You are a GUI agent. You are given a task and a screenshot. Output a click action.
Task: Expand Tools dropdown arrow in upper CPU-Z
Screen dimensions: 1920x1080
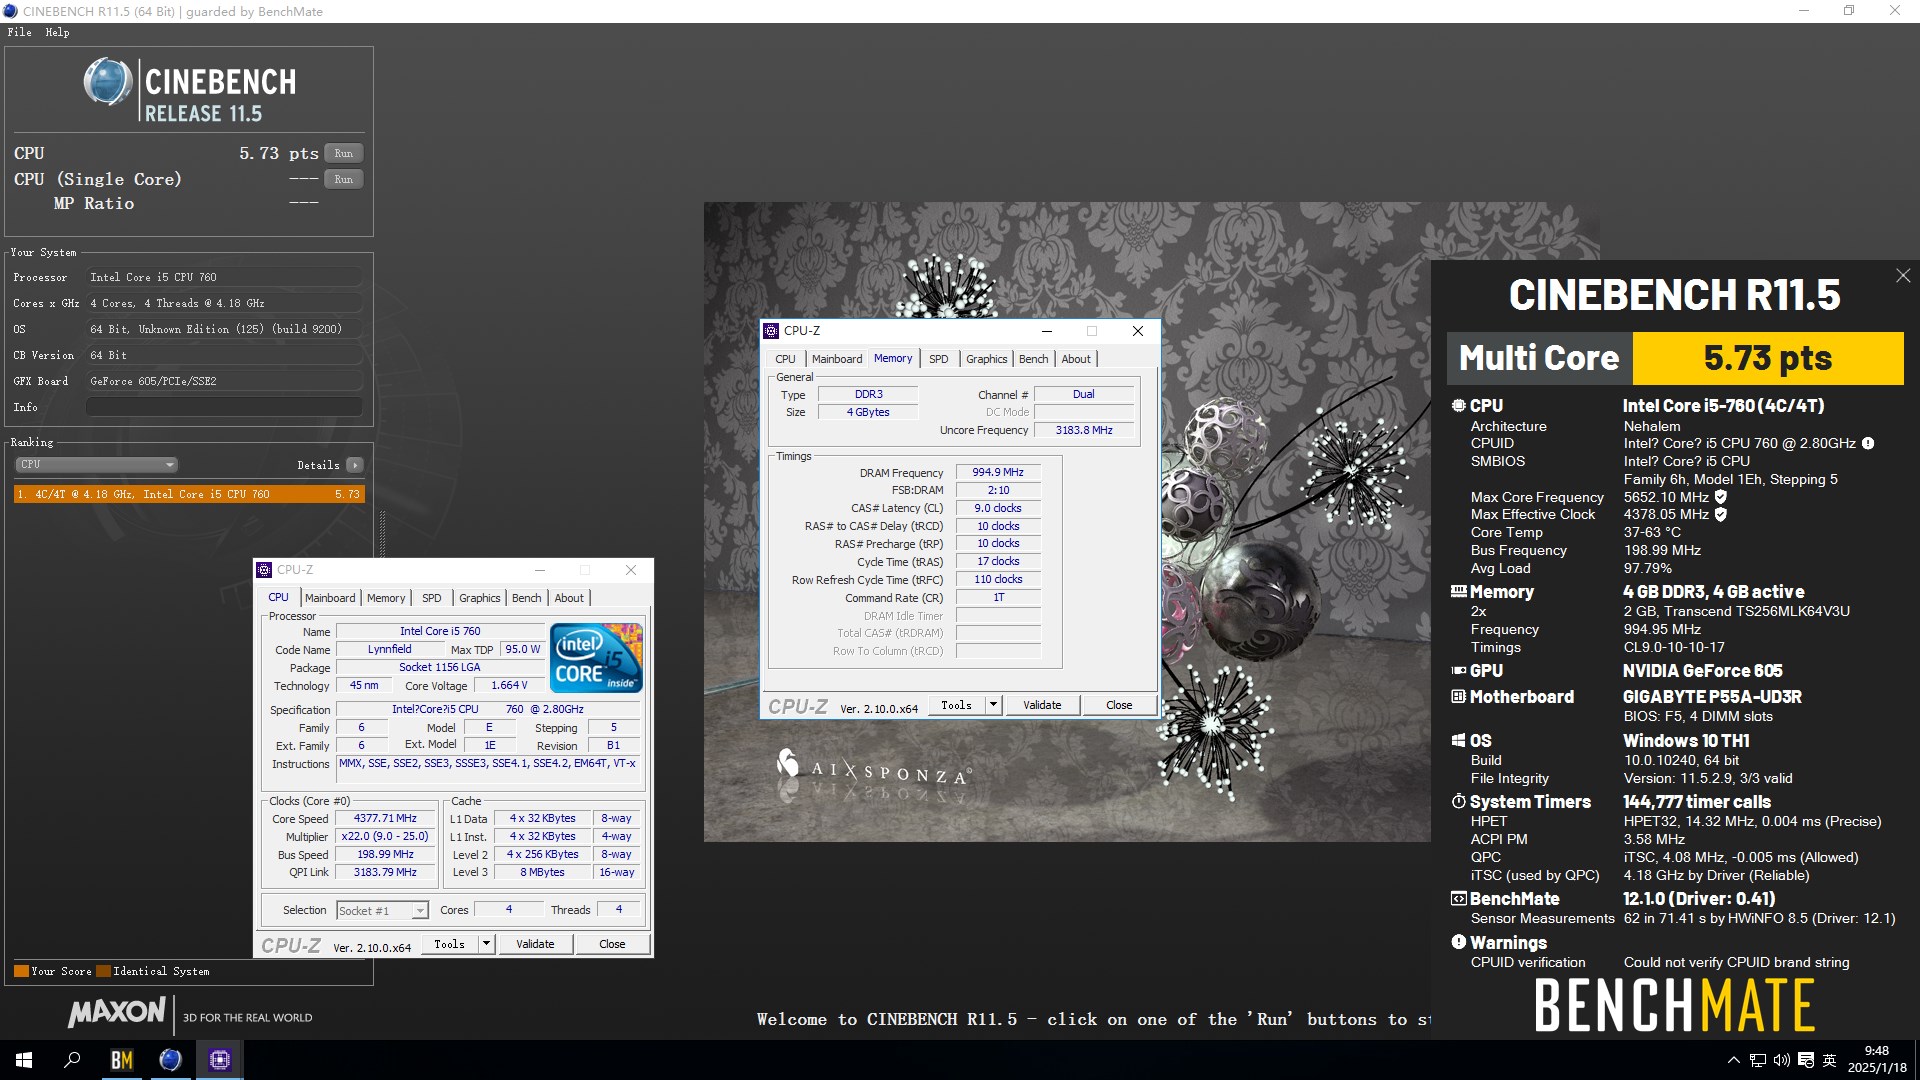point(993,705)
